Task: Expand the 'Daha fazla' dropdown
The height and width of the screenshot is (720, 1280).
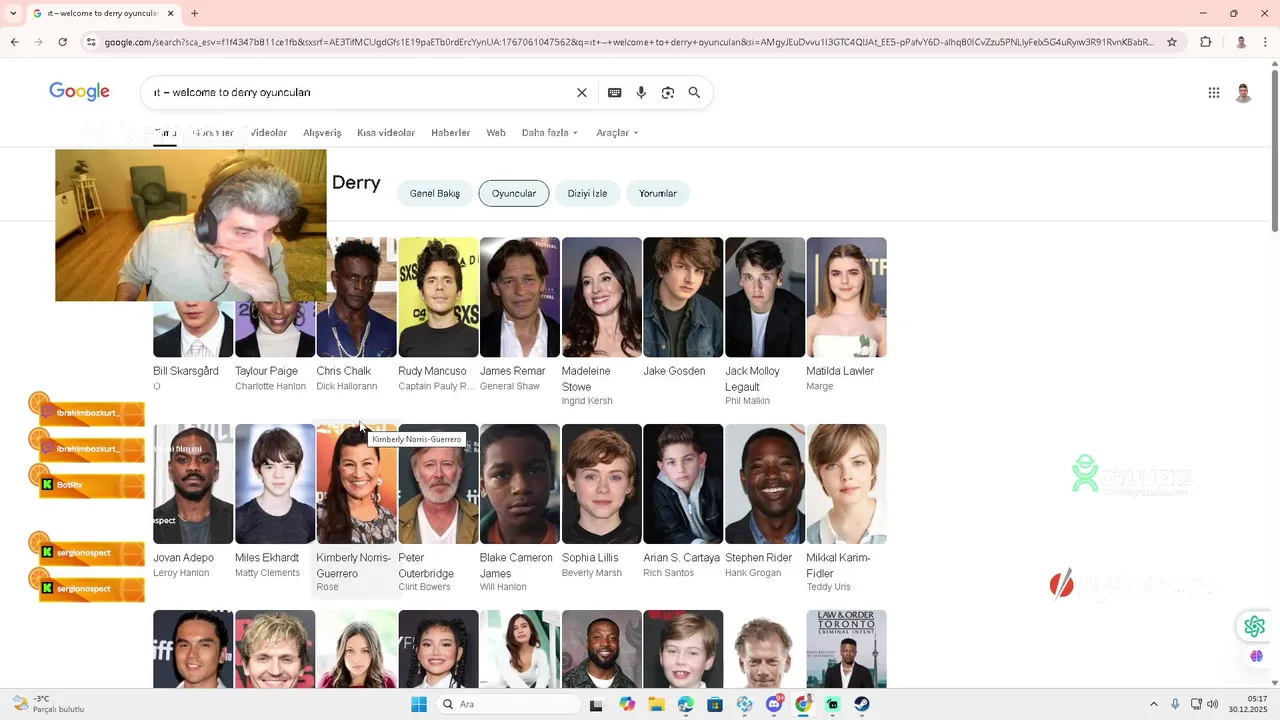Action: [x=550, y=133]
